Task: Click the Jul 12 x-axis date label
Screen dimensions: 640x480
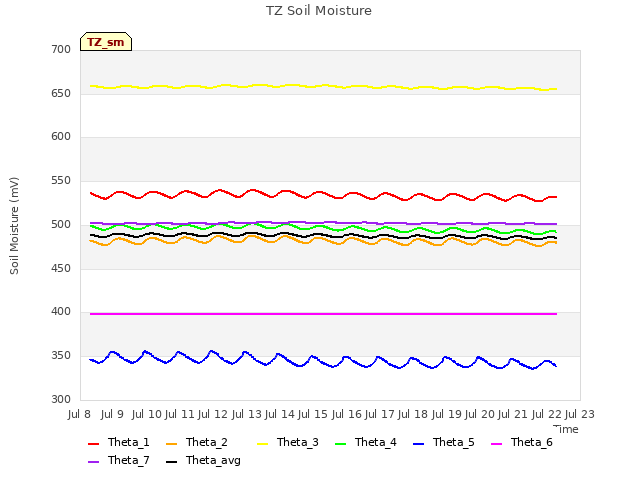Action: [213, 414]
